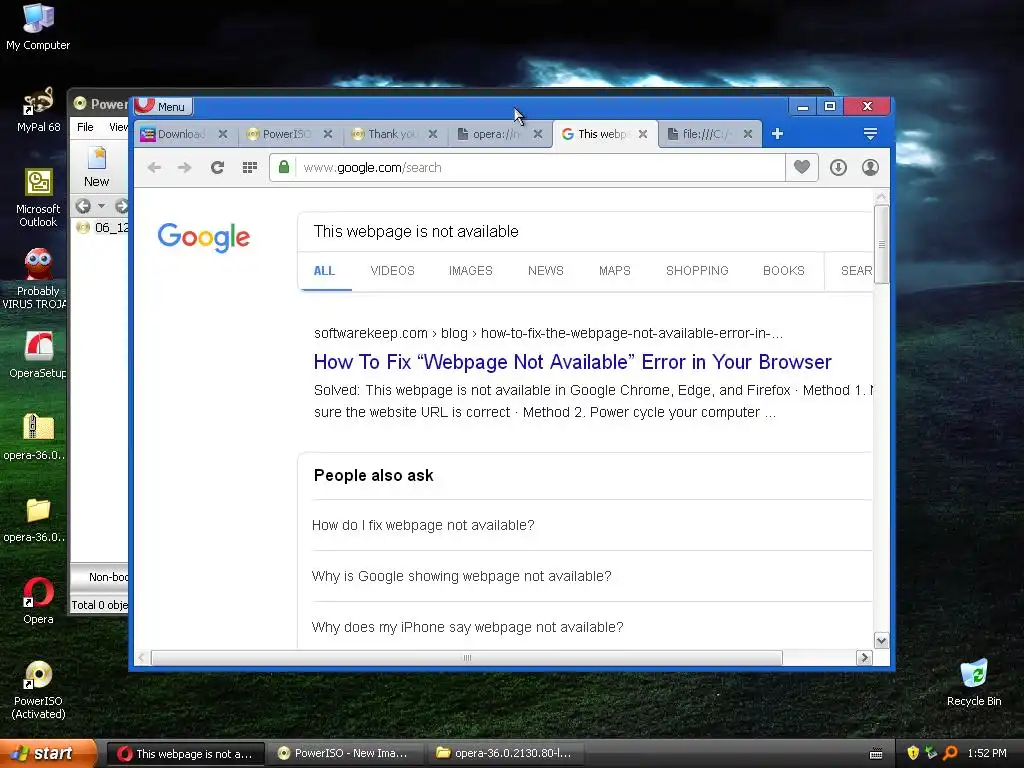Close the file:///C:/ tab

(x=748, y=134)
